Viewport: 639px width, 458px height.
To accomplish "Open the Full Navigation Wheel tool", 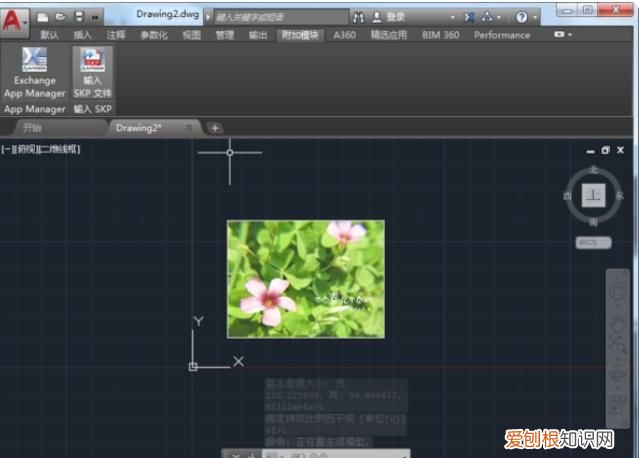I will point(617,291).
